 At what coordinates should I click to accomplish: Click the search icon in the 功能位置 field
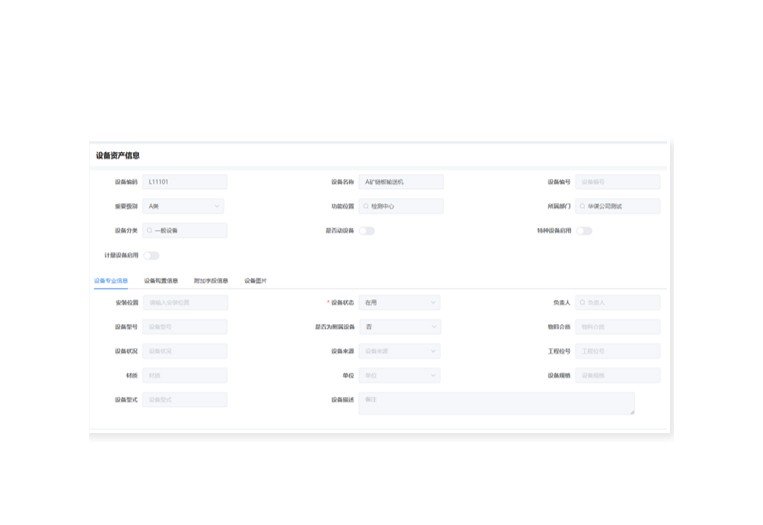click(366, 206)
